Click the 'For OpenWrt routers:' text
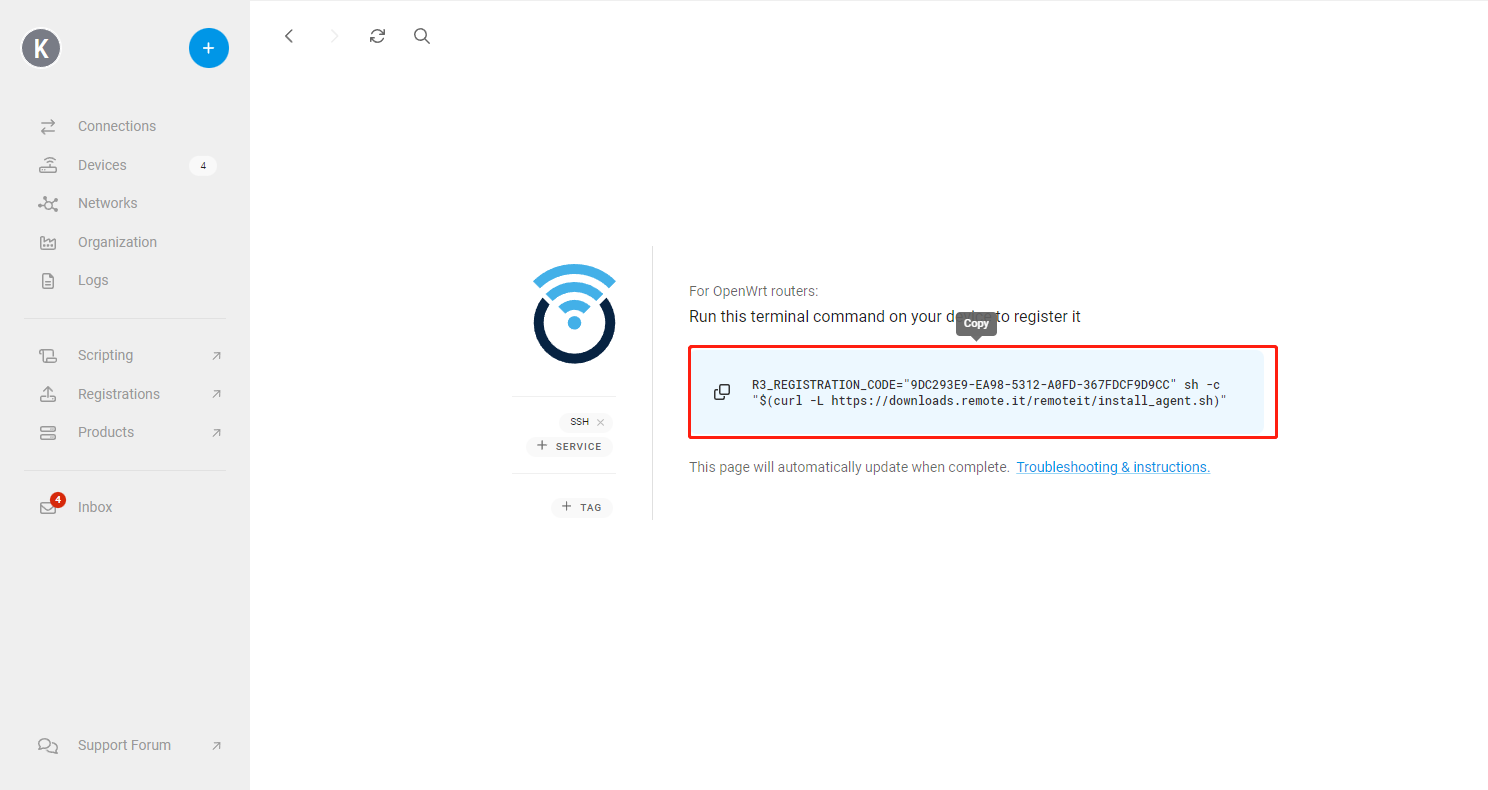 pyautogui.click(x=754, y=292)
